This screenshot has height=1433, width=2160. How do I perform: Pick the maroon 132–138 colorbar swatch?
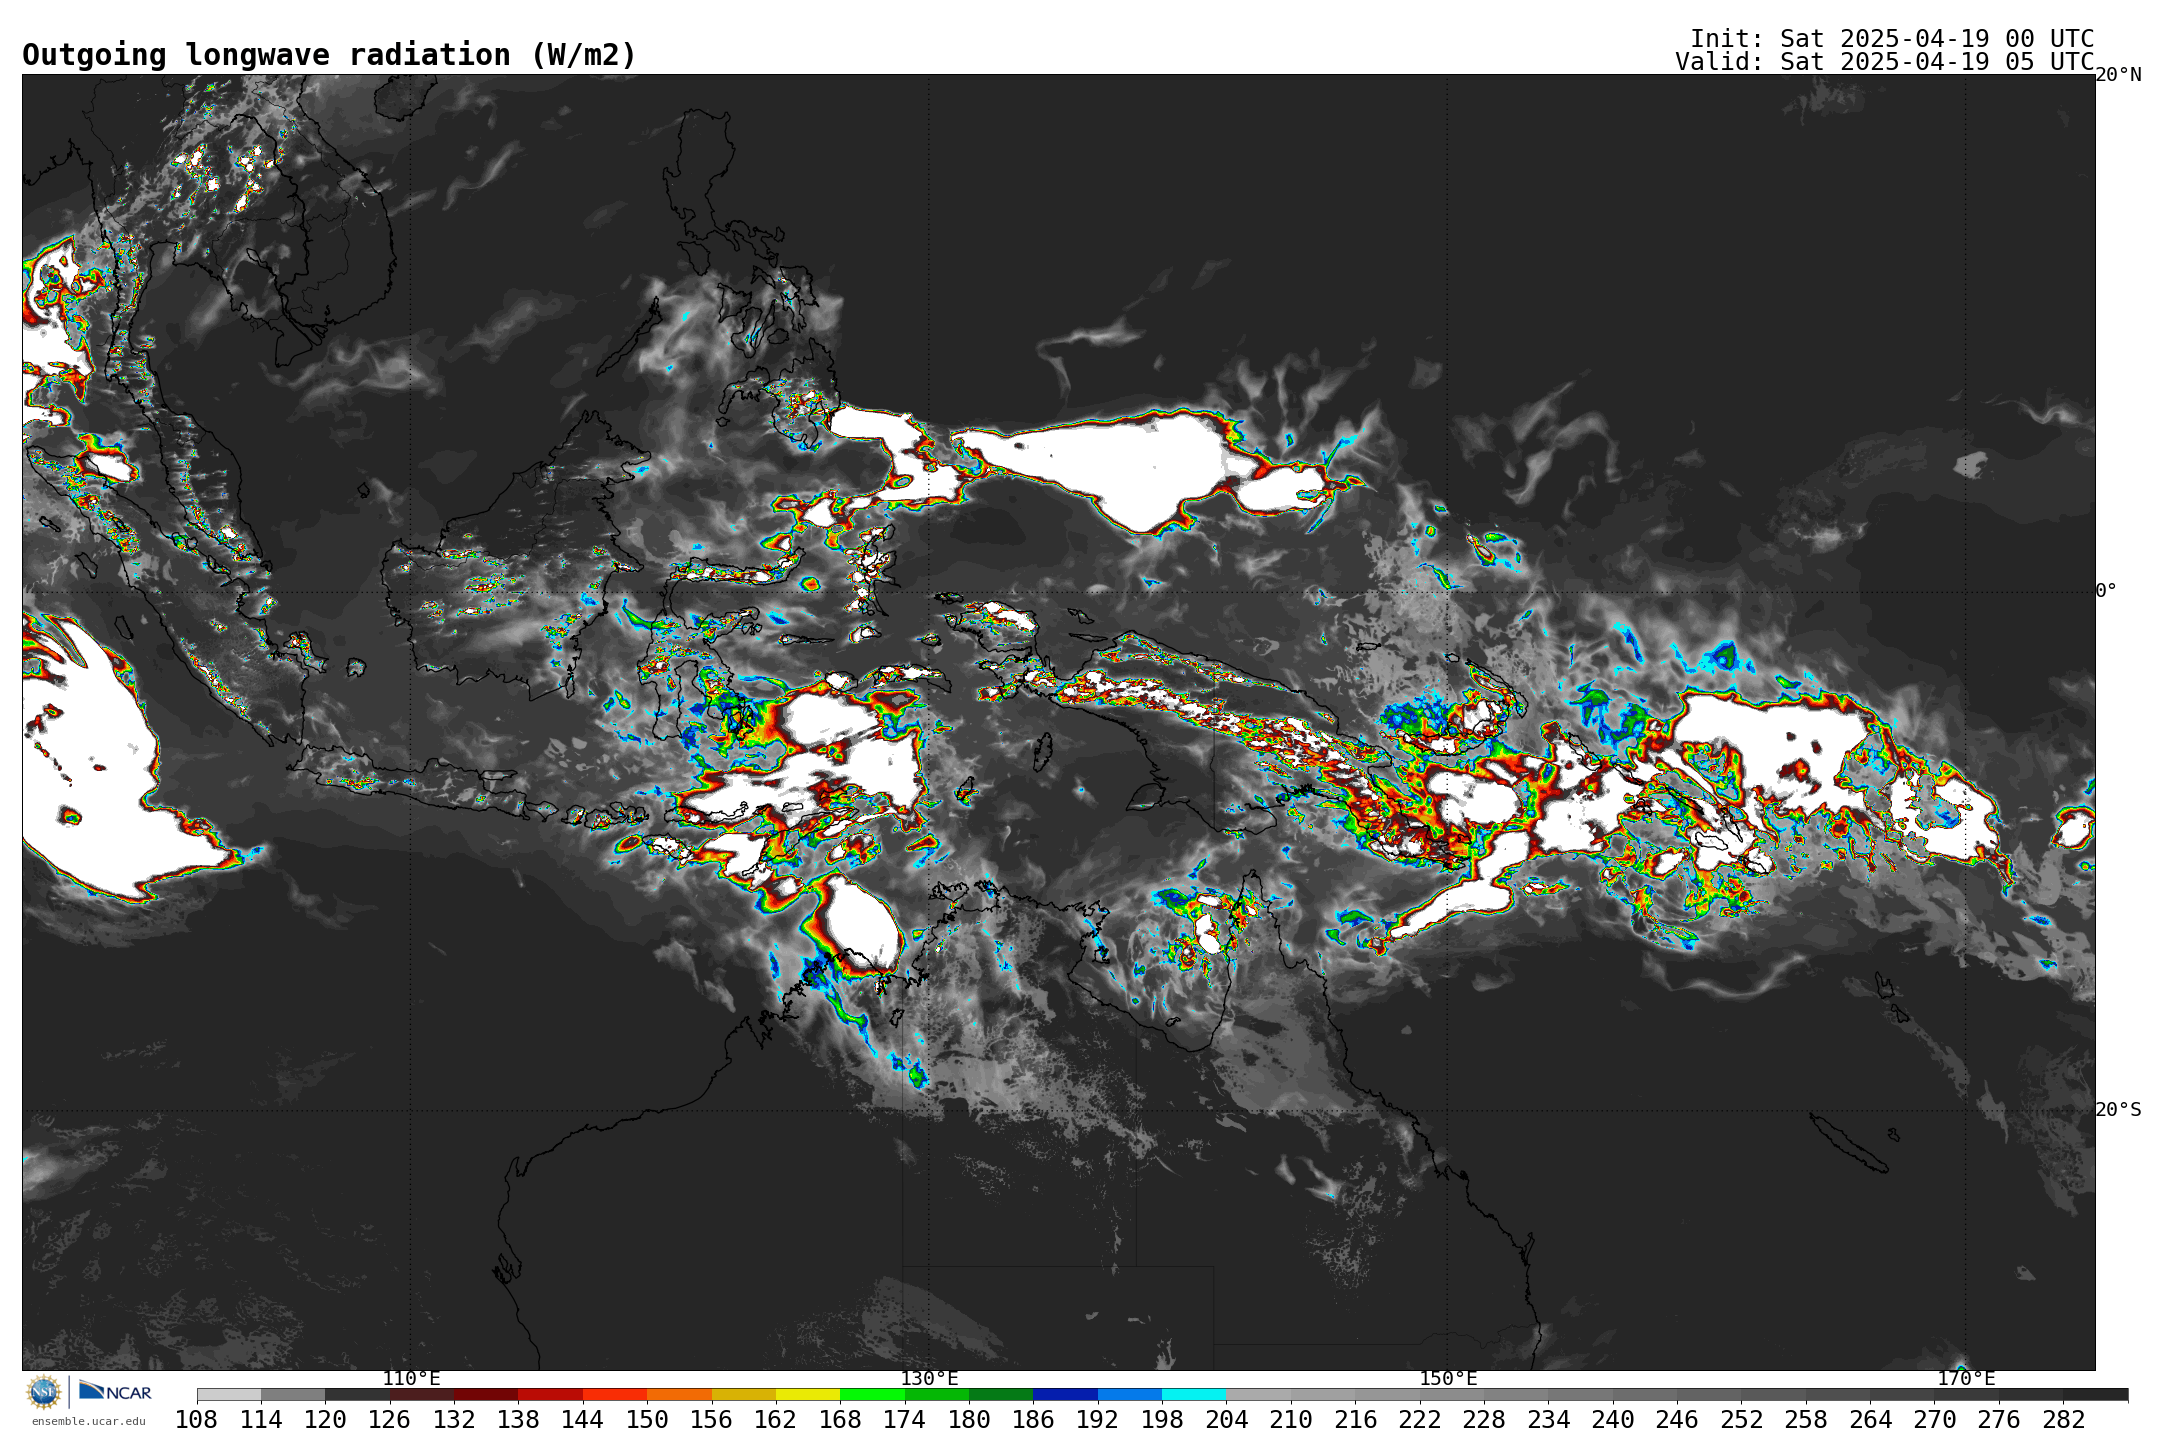[x=486, y=1394]
